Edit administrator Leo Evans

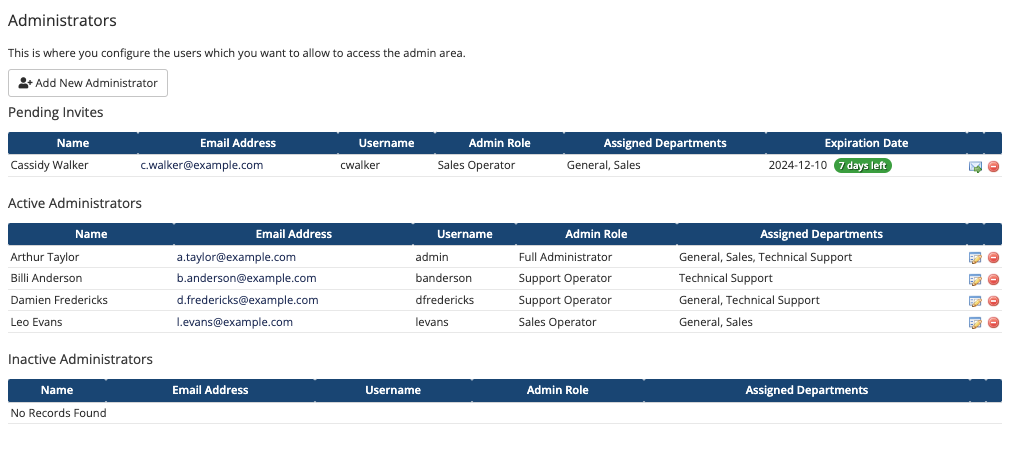click(x=975, y=322)
